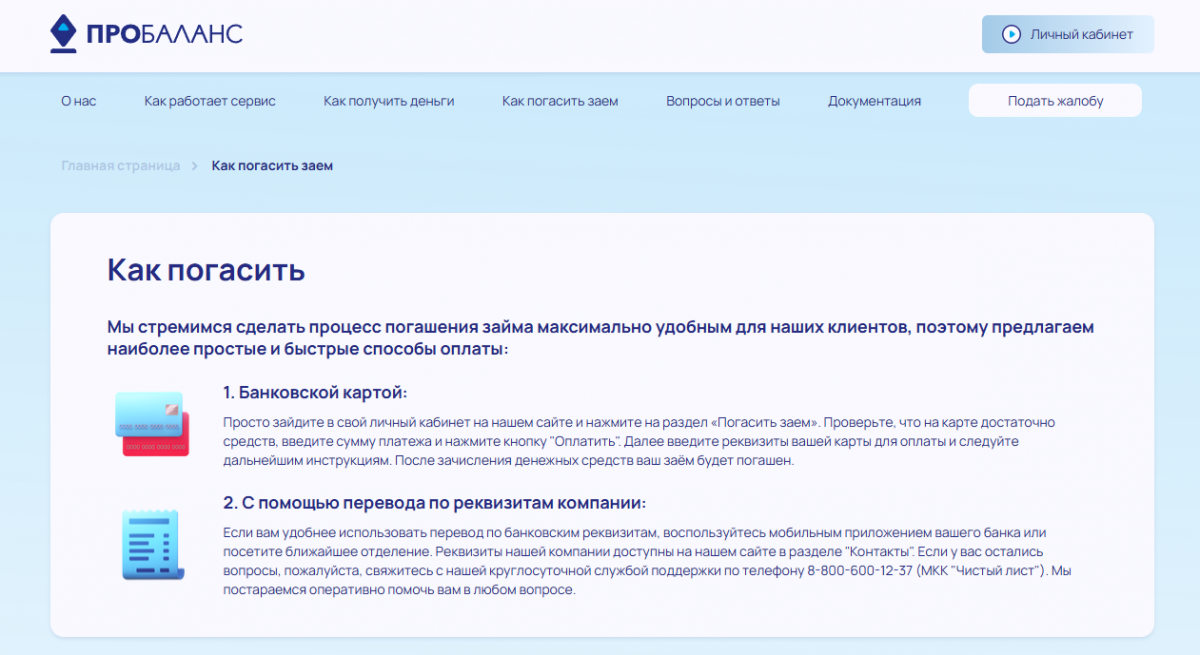Click the breadcrumb chevron separator
The width and height of the screenshot is (1200, 655).
tap(195, 165)
